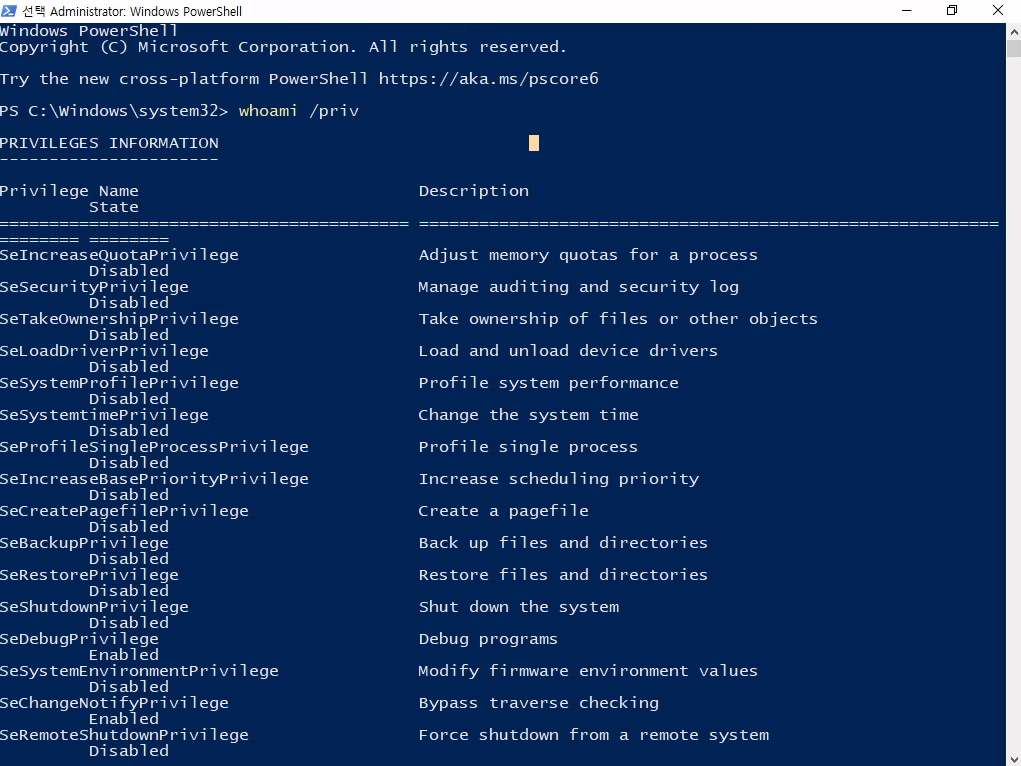Click the Enabled state below SeChangeNotifyPrivilege
The height and width of the screenshot is (766, 1021).
[x=124, y=718]
